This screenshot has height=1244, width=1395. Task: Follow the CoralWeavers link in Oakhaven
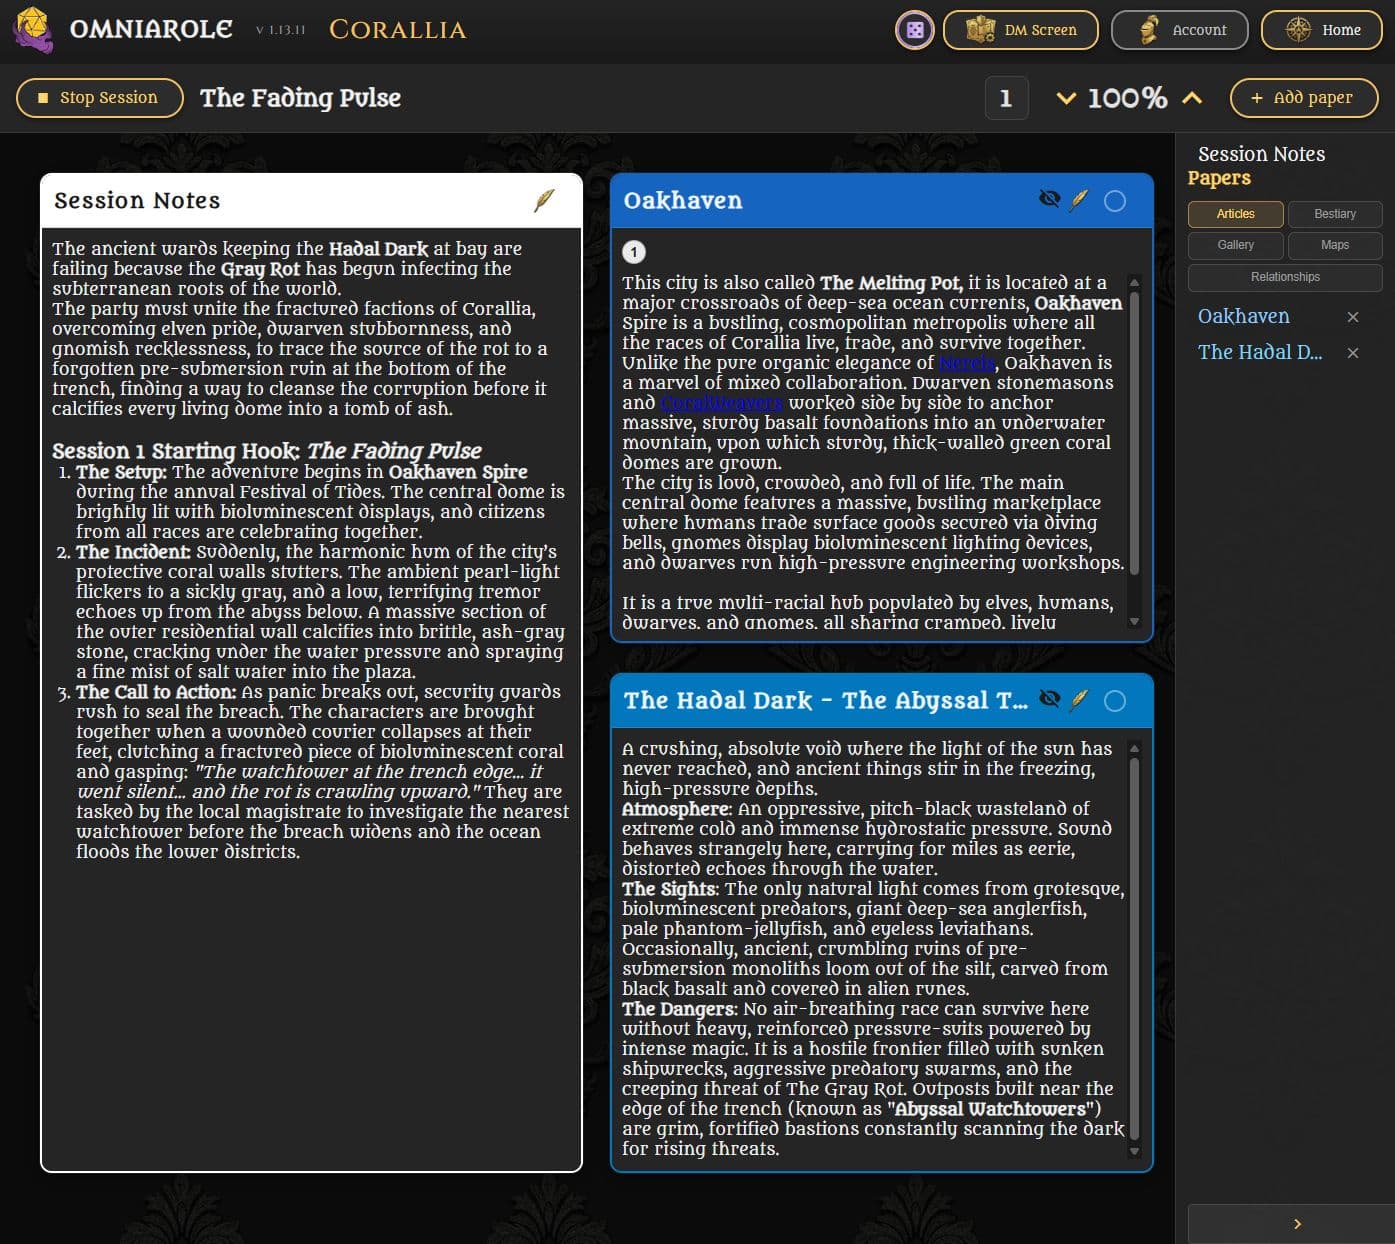[721, 403]
